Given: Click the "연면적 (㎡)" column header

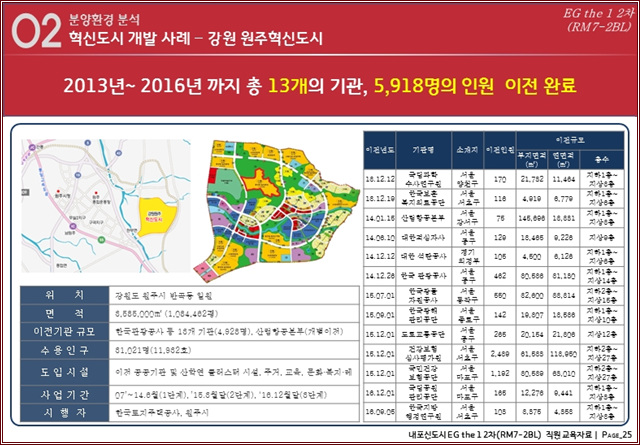Looking at the screenshot, I should tap(564, 160).
